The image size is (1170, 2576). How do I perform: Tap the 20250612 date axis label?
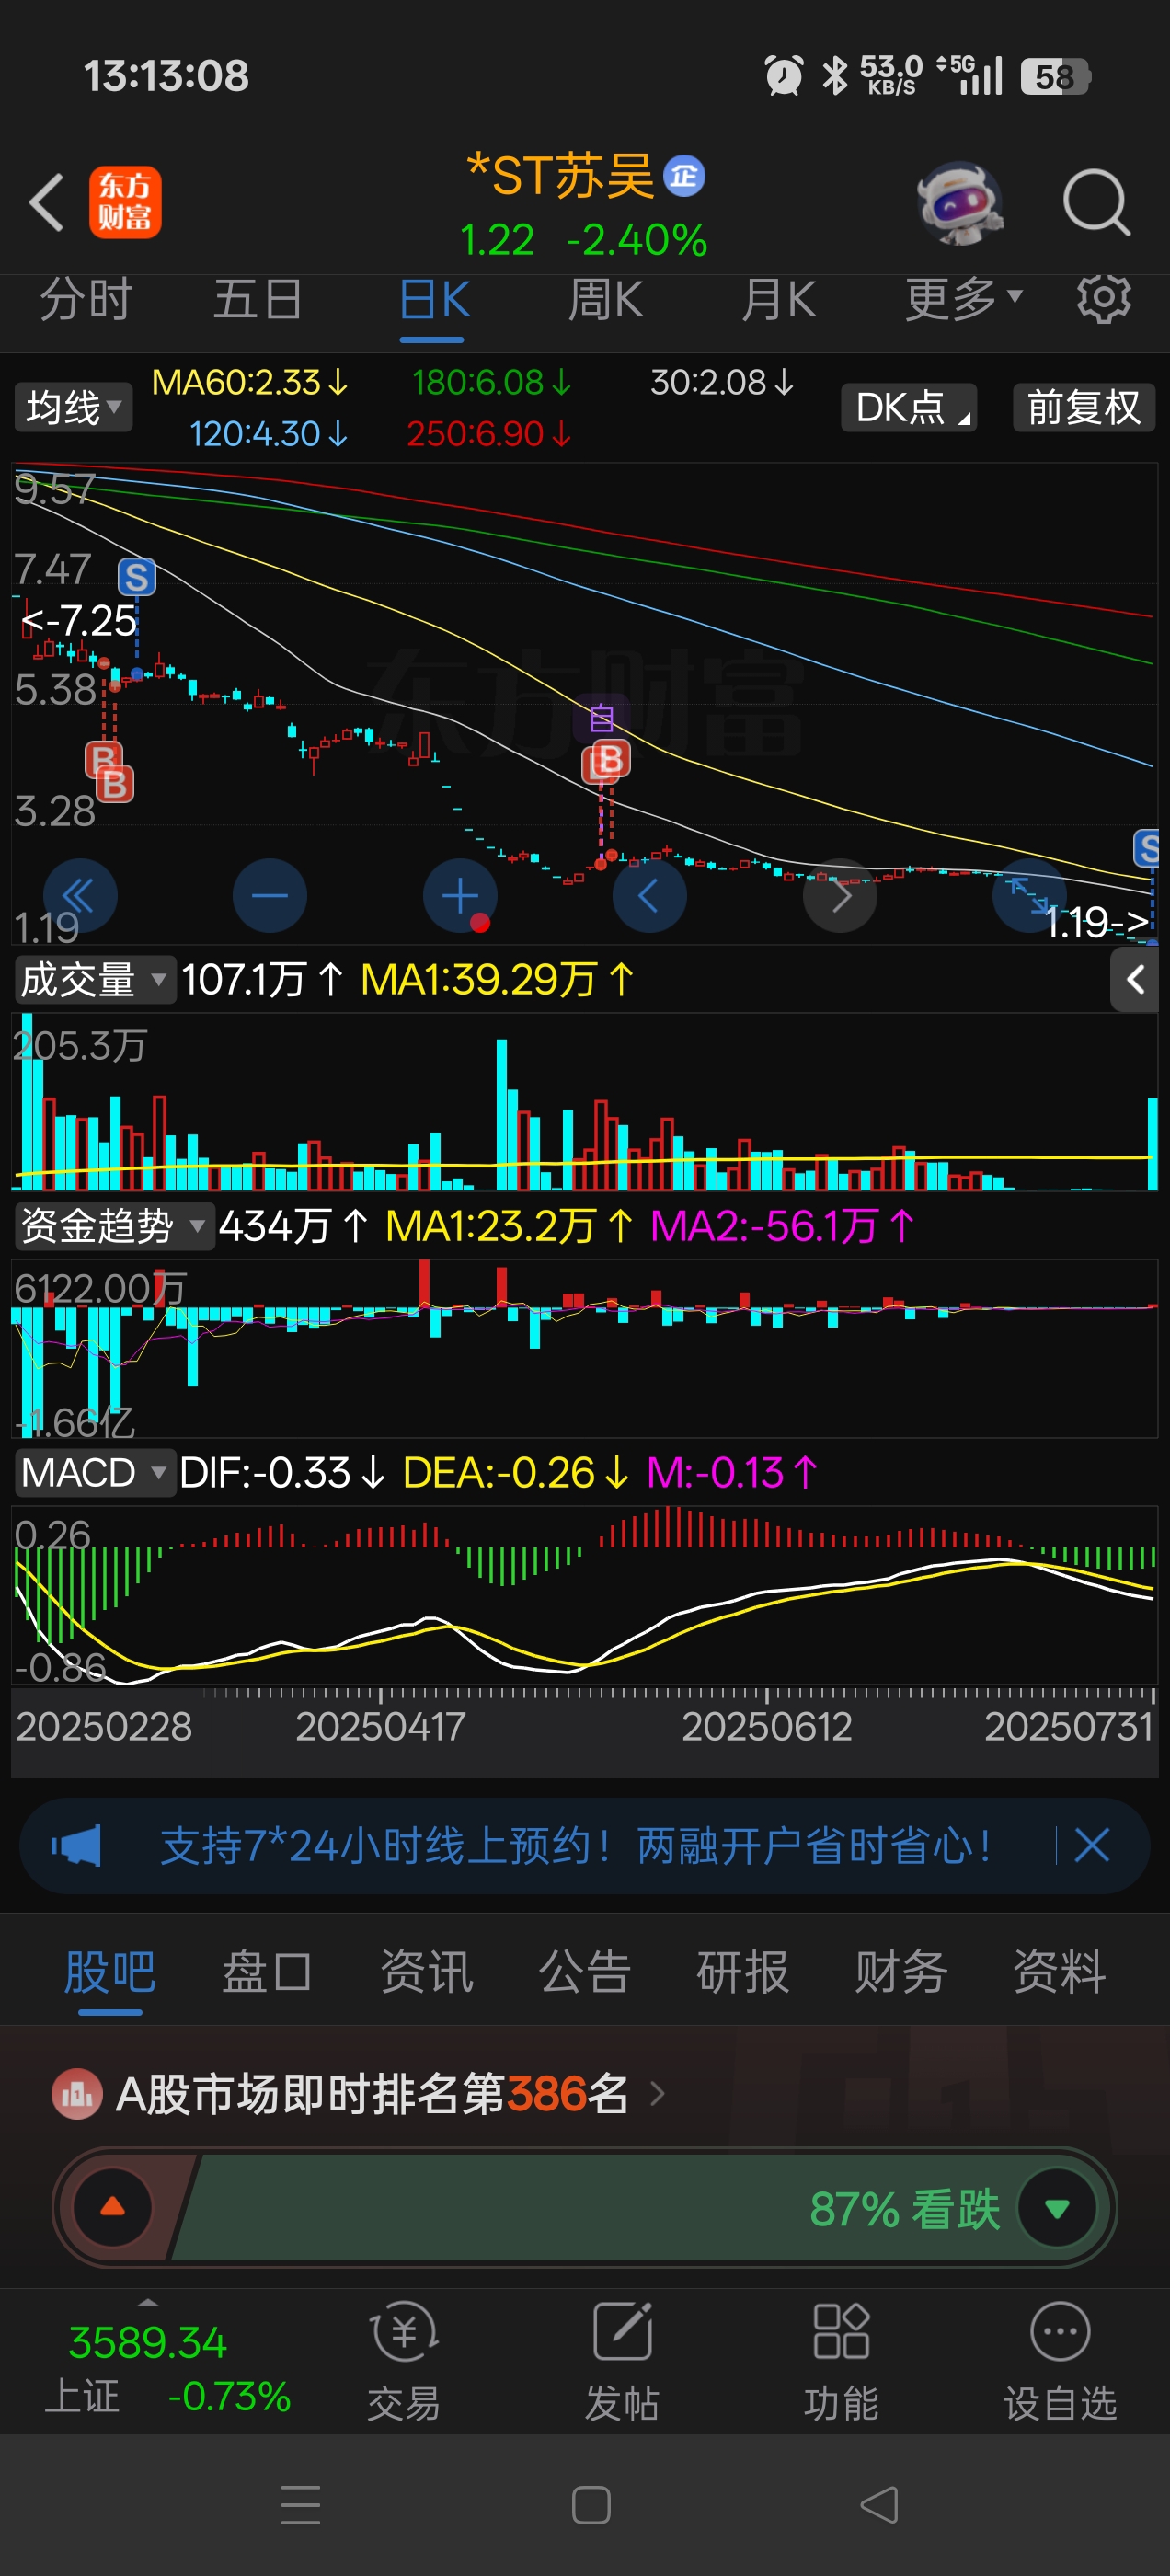click(x=767, y=1727)
